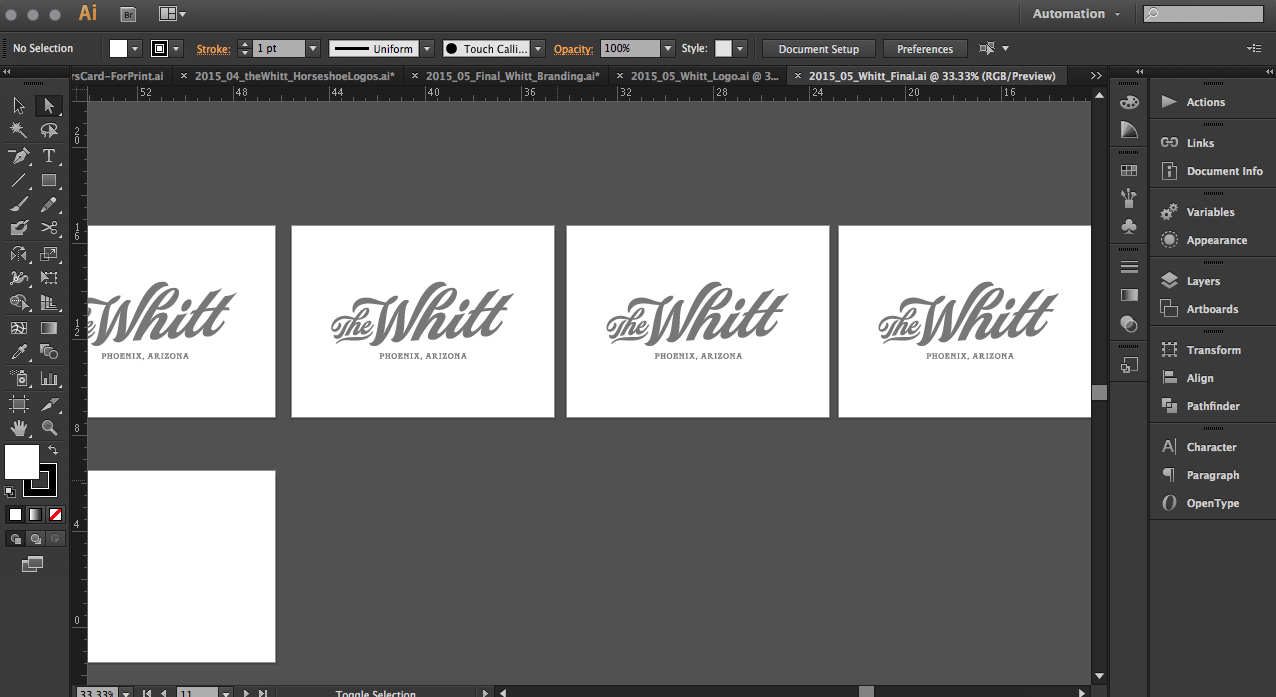Open fill color dropdown in control bar
Viewport: 1276px width, 697px height.
click(135, 48)
